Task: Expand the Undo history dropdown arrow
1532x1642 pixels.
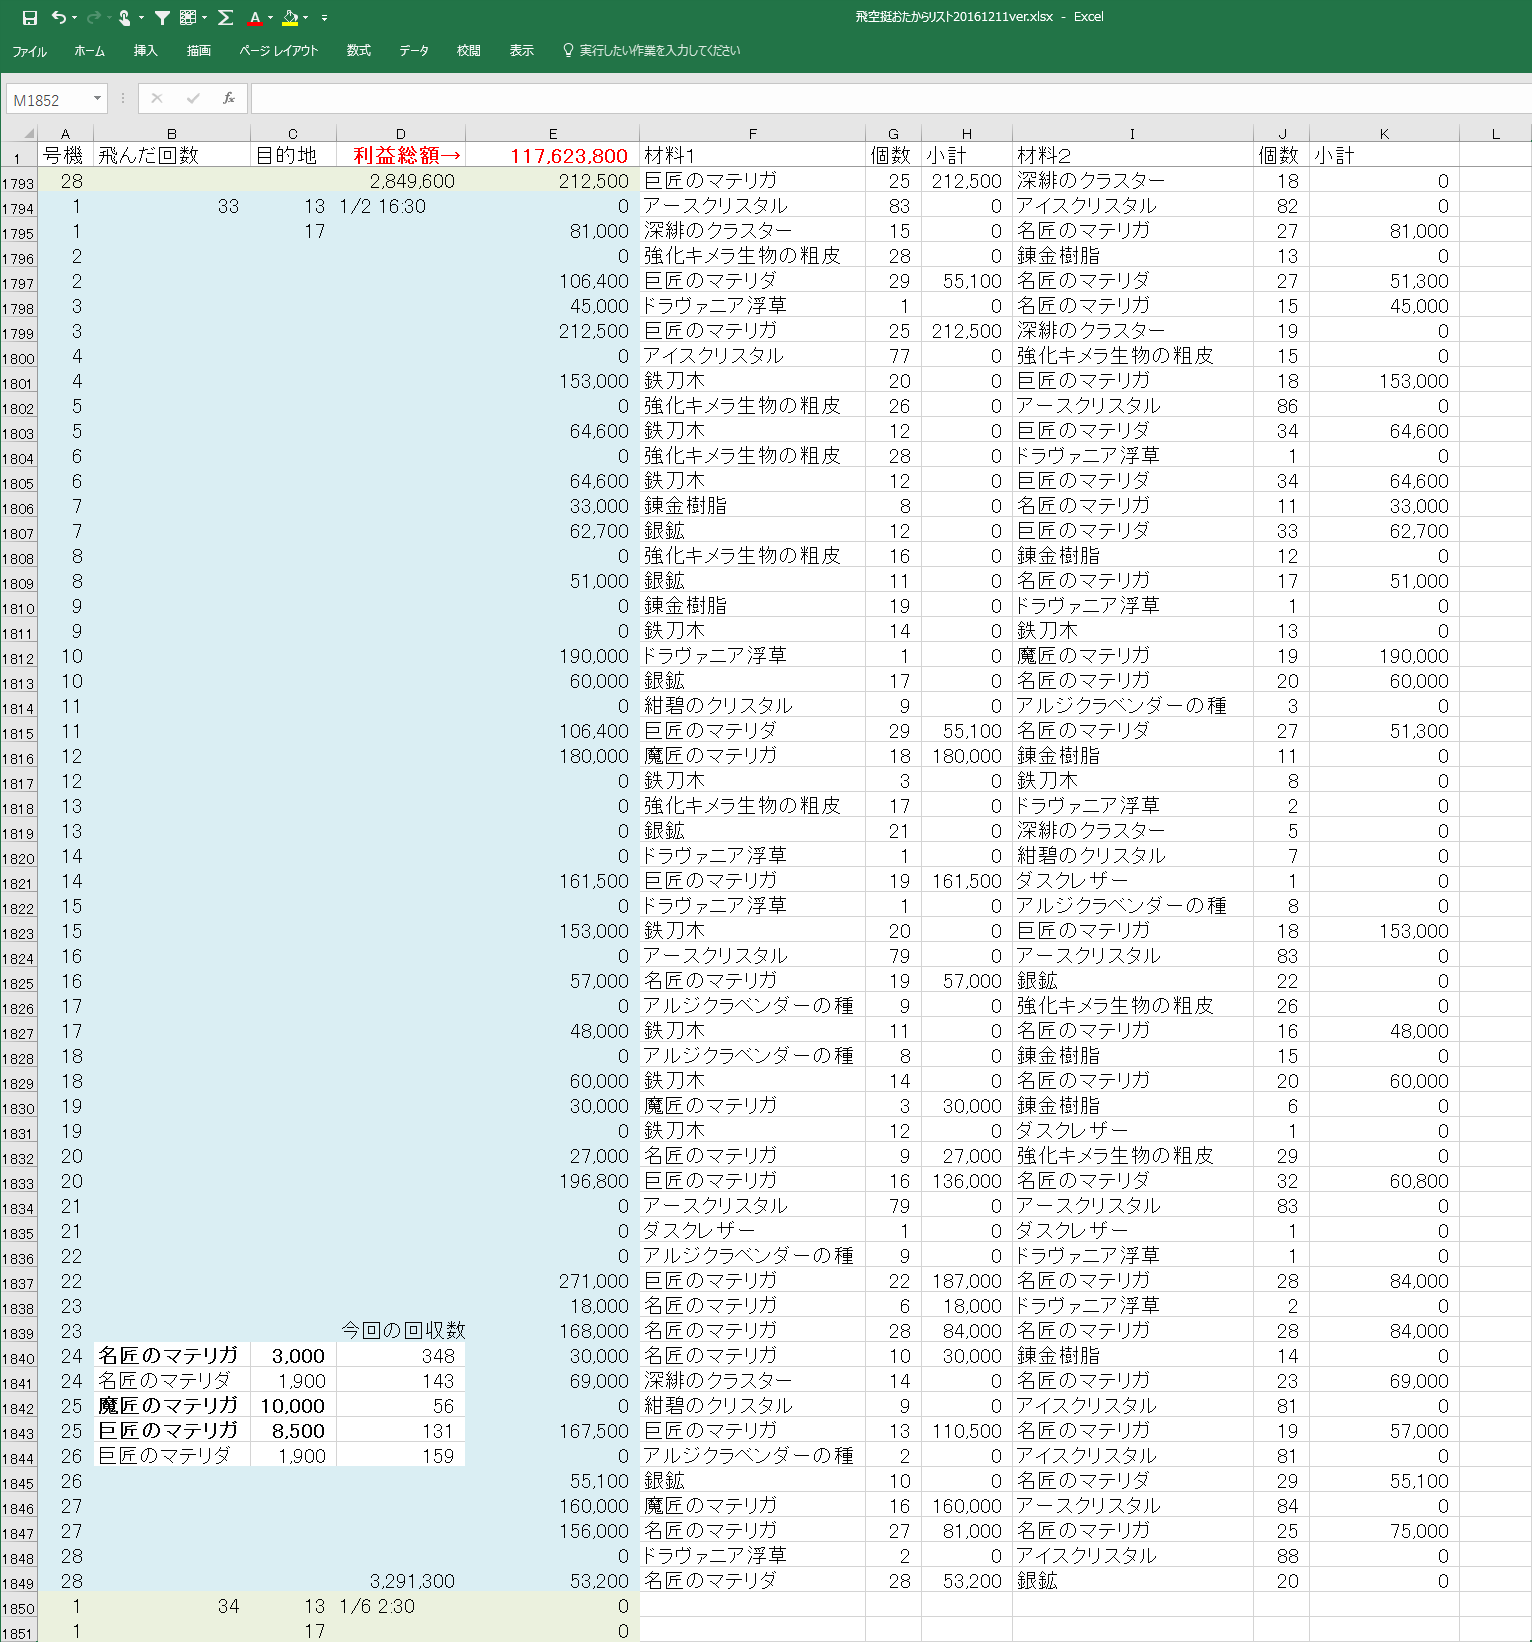Action: (x=75, y=18)
